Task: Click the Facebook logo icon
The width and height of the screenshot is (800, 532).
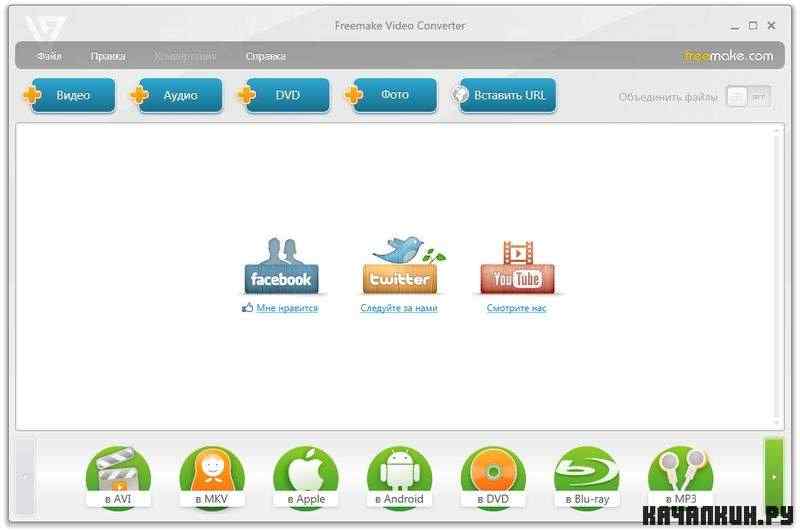Action: (x=281, y=266)
